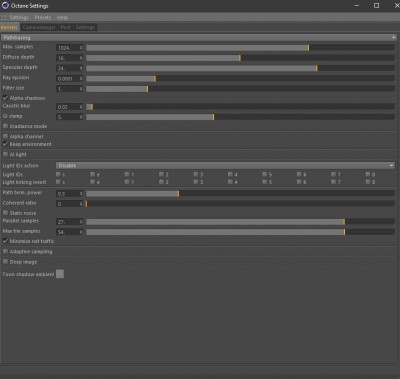Screen dimensions: 400x379
Task: Click the Specular depth slider bar
Action: 240,68
